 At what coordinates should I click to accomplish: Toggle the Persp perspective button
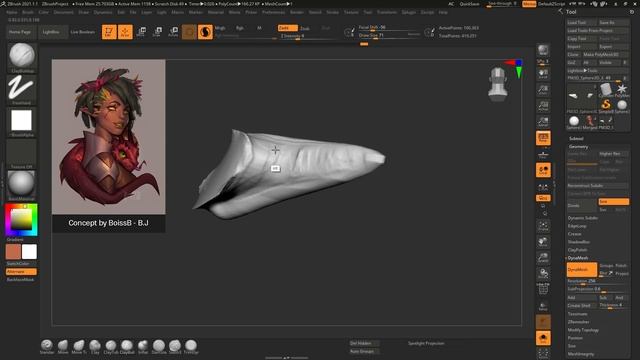(543, 138)
